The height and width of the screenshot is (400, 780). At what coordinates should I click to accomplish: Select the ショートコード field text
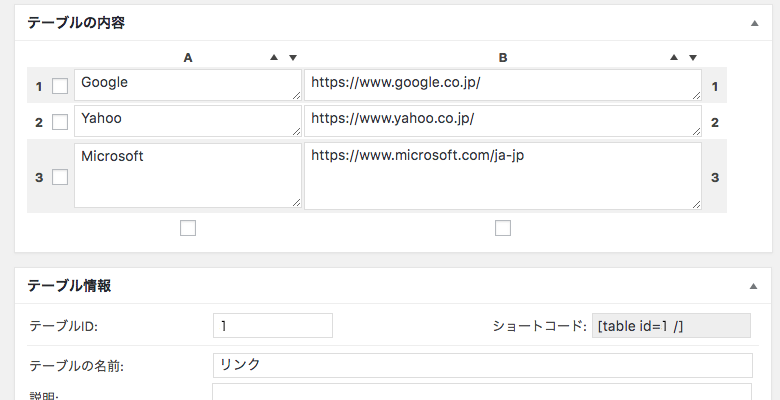(x=671, y=325)
